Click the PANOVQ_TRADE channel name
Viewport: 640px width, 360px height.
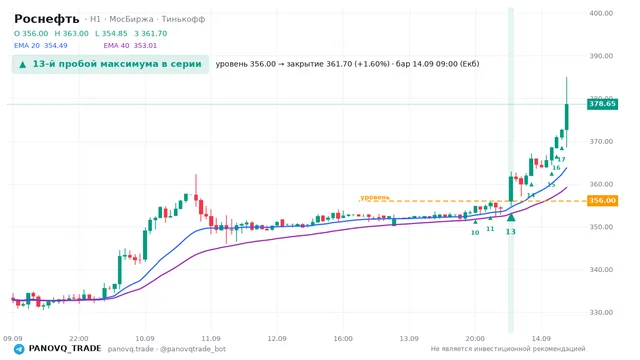[65, 349]
